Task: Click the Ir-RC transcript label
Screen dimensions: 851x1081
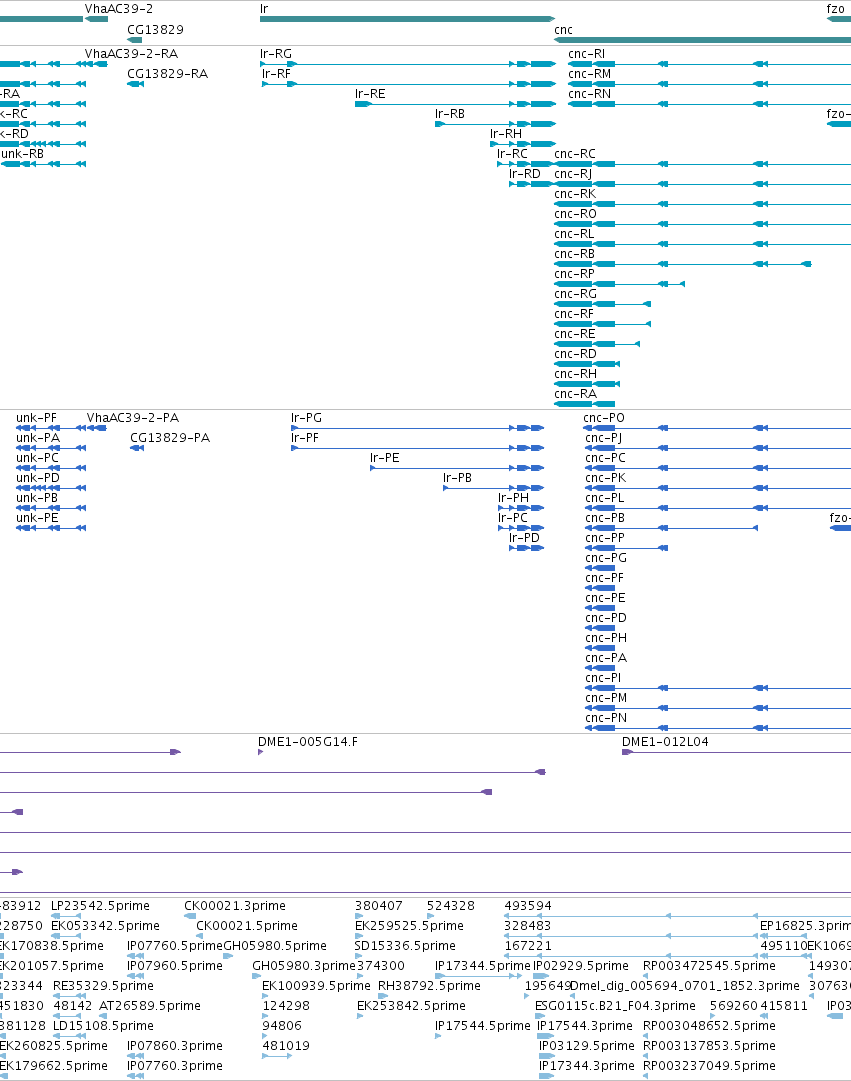Action: (x=512, y=154)
